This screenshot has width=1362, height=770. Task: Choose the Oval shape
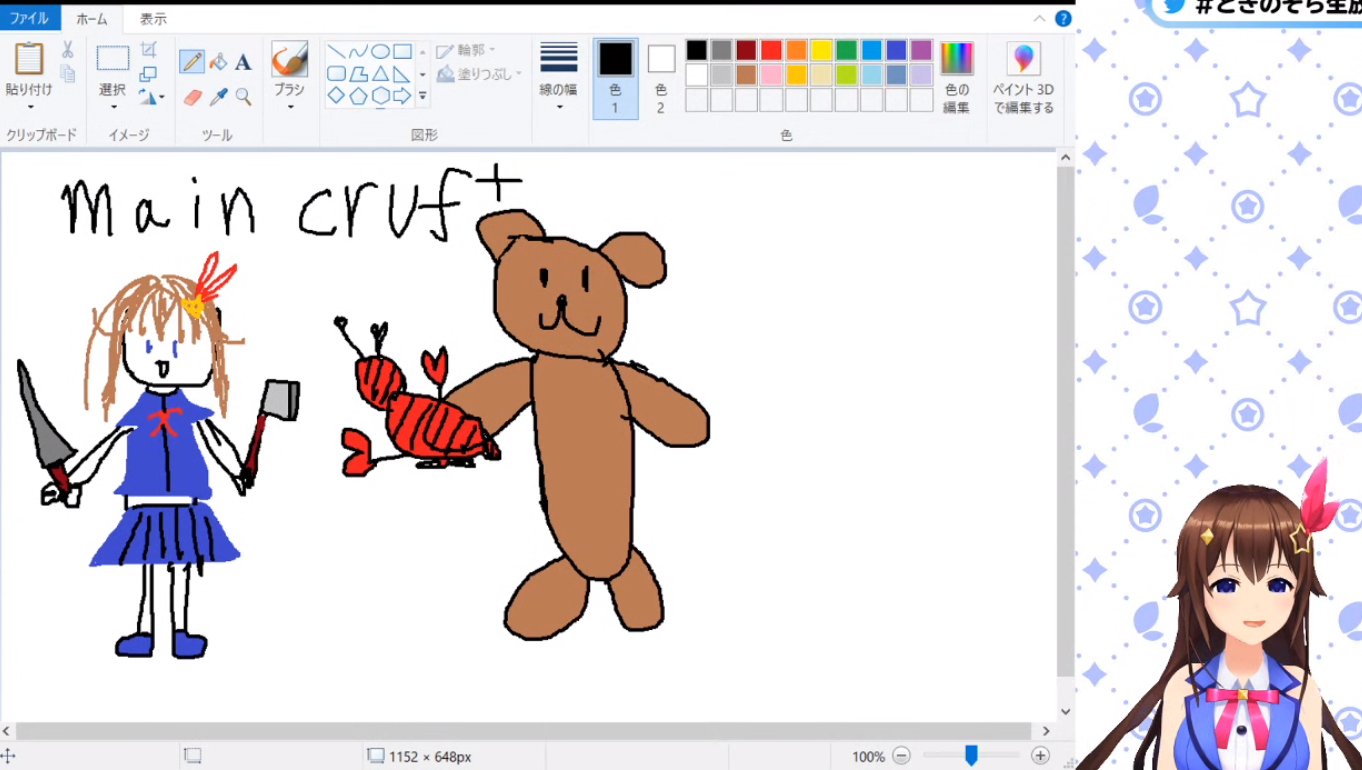pos(380,51)
